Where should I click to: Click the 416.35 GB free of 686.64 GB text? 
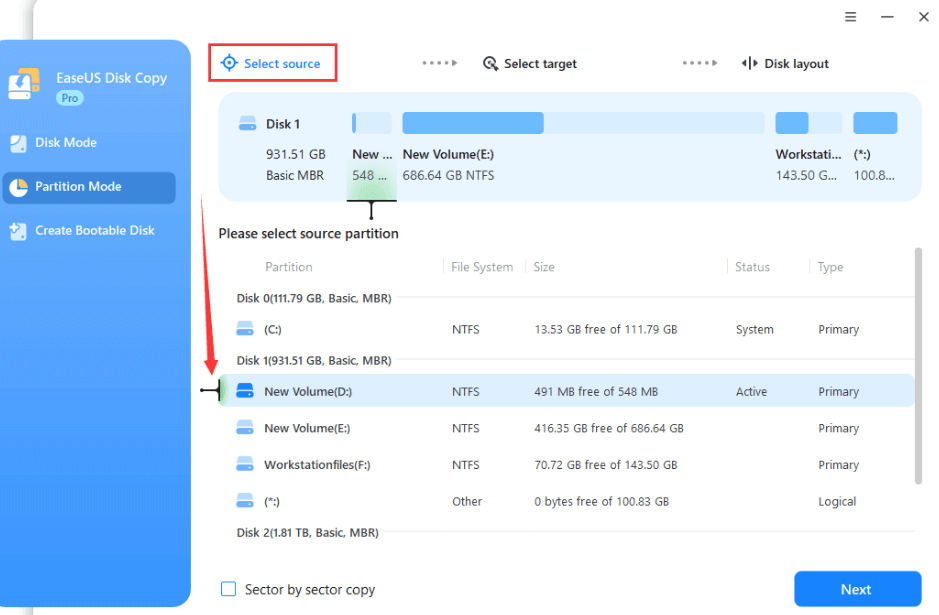[x=608, y=428]
